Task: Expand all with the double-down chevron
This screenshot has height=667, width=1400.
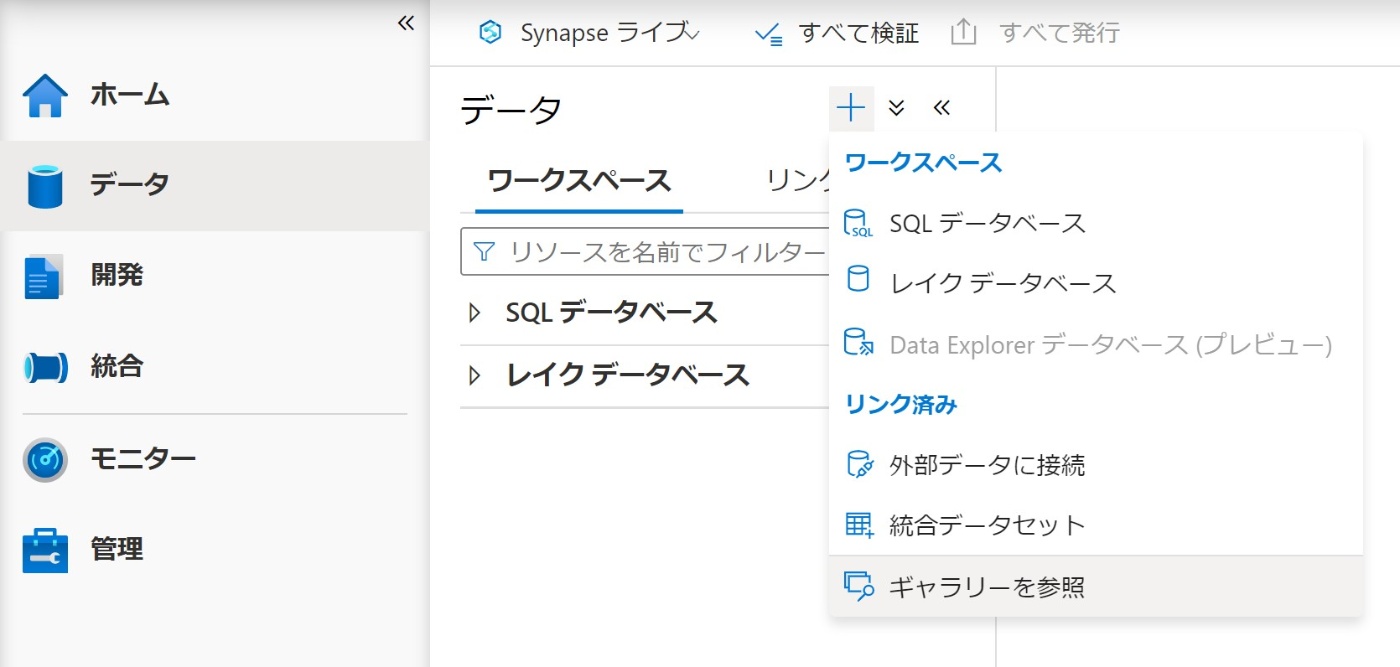Action: coord(896,108)
